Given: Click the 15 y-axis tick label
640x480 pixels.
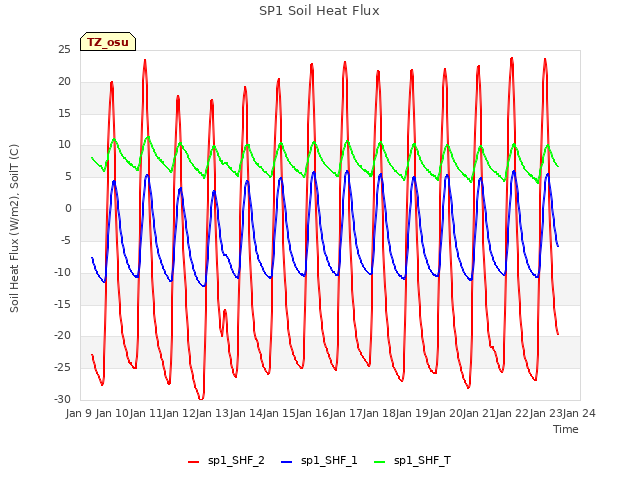Looking at the screenshot, I should [64, 113].
